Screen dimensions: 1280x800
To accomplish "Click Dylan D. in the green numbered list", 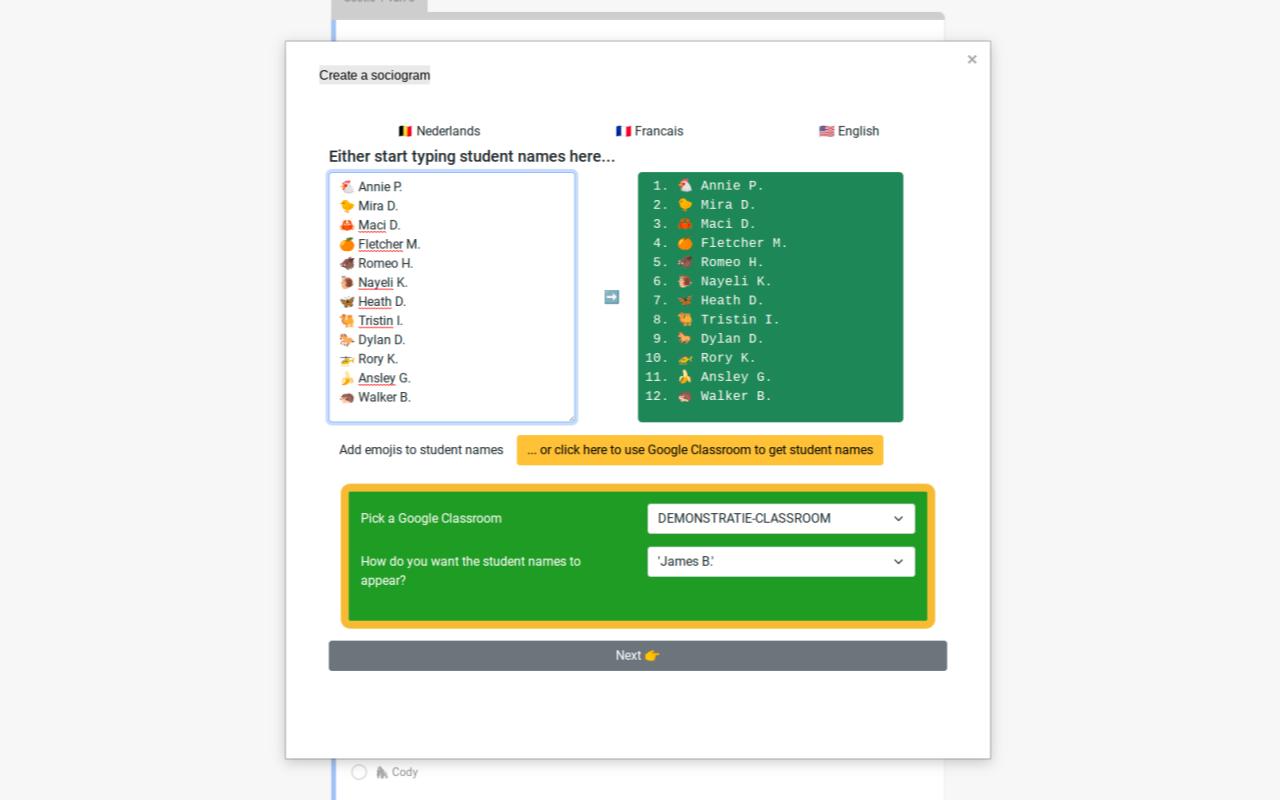I will coord(732,338).
